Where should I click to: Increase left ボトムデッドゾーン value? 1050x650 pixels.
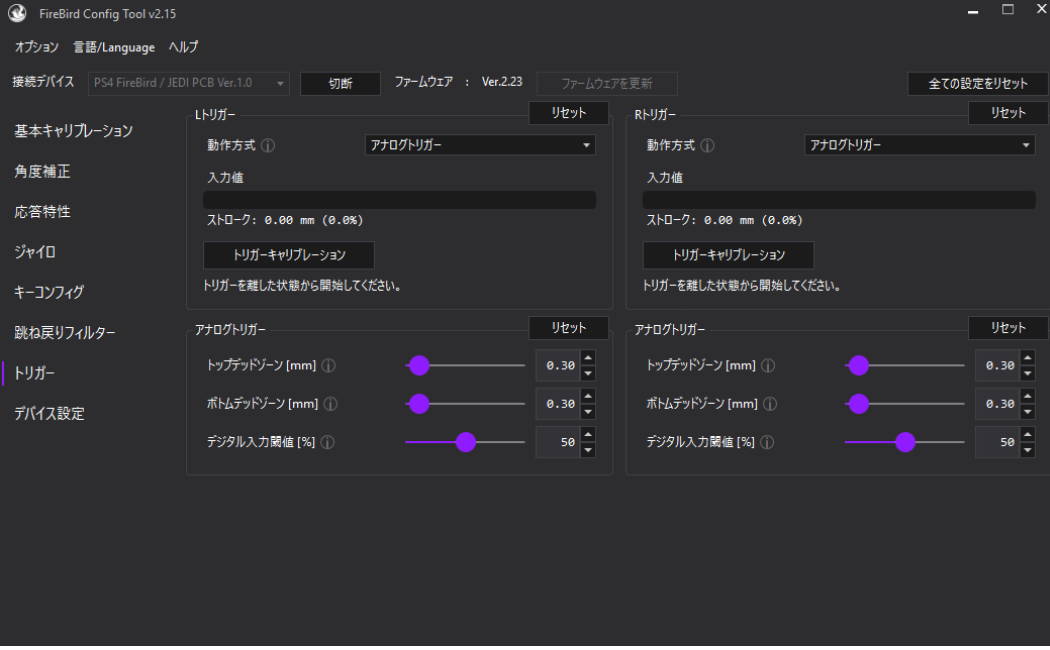point(588,396)
